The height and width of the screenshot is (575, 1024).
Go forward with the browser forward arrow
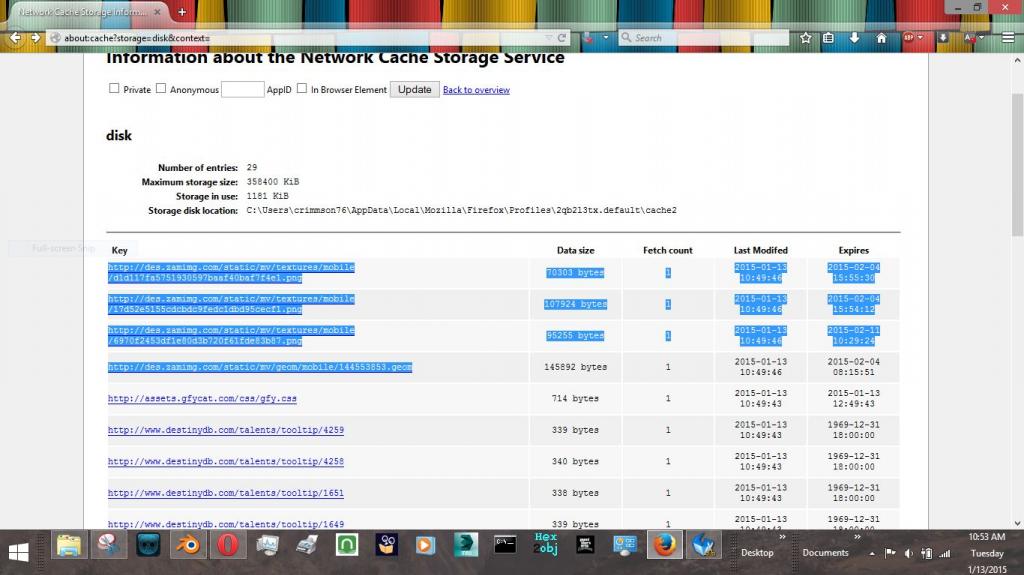(35, 38)
